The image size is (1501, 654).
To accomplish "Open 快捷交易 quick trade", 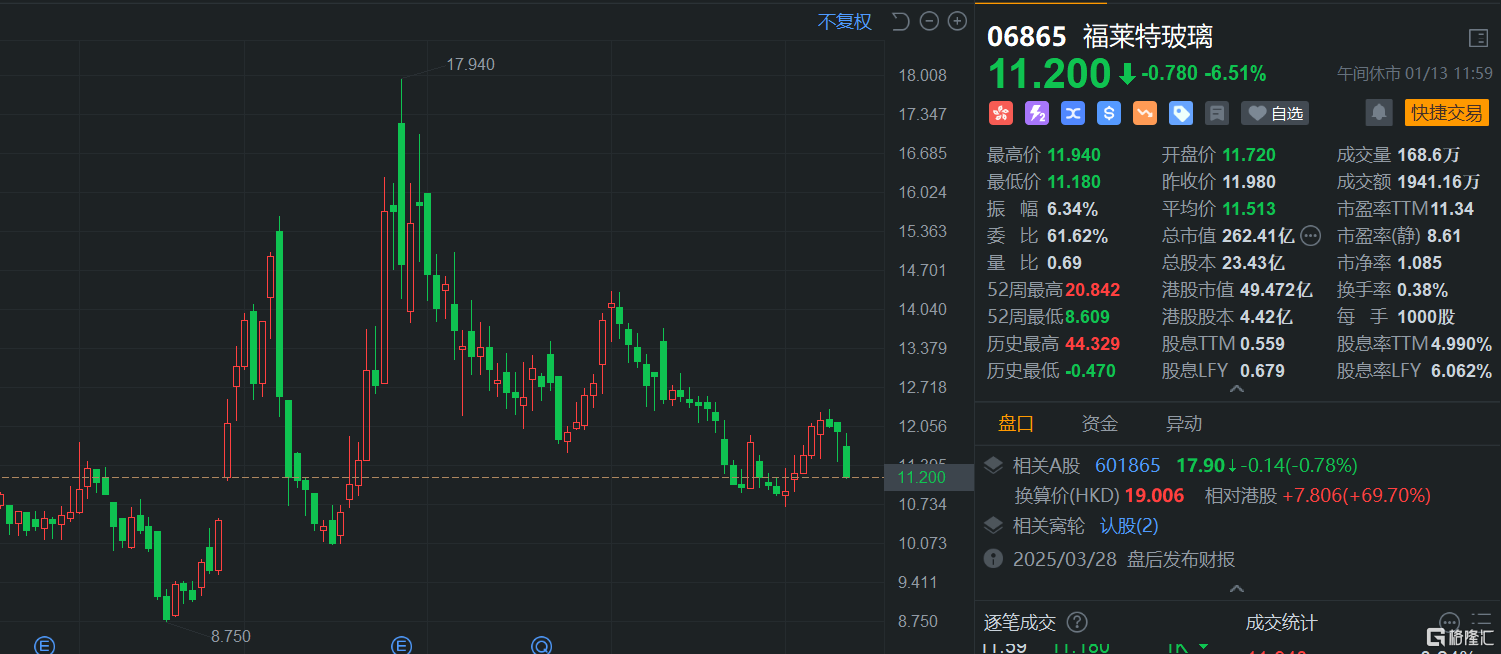I will (1446, 113).
